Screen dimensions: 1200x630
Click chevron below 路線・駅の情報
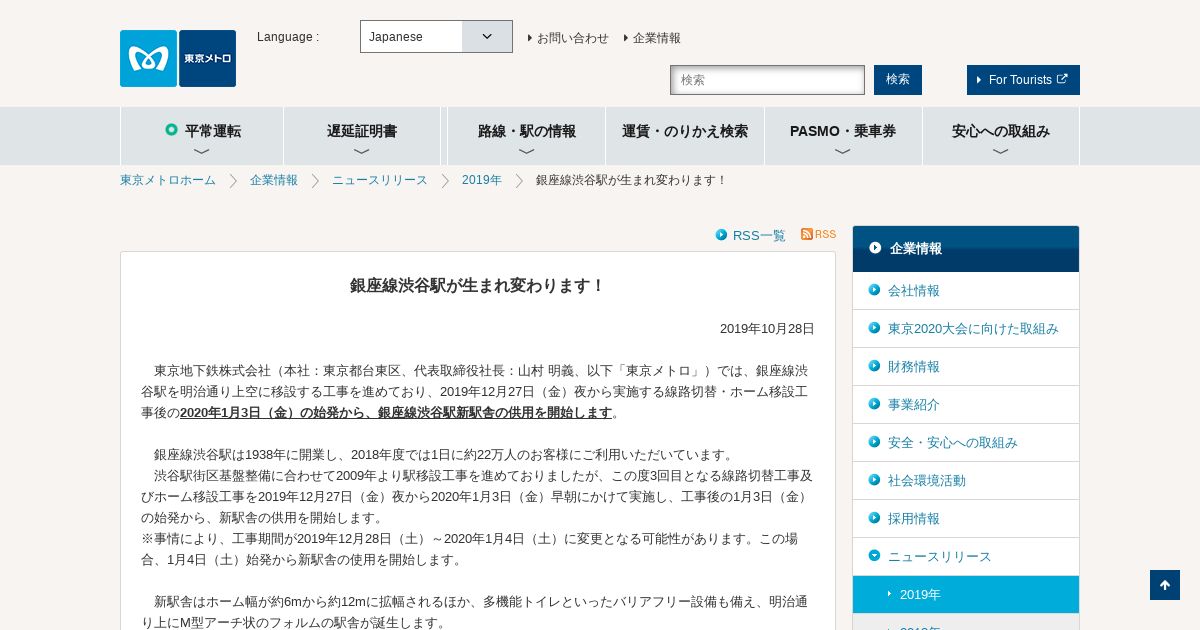click(527, 152)
